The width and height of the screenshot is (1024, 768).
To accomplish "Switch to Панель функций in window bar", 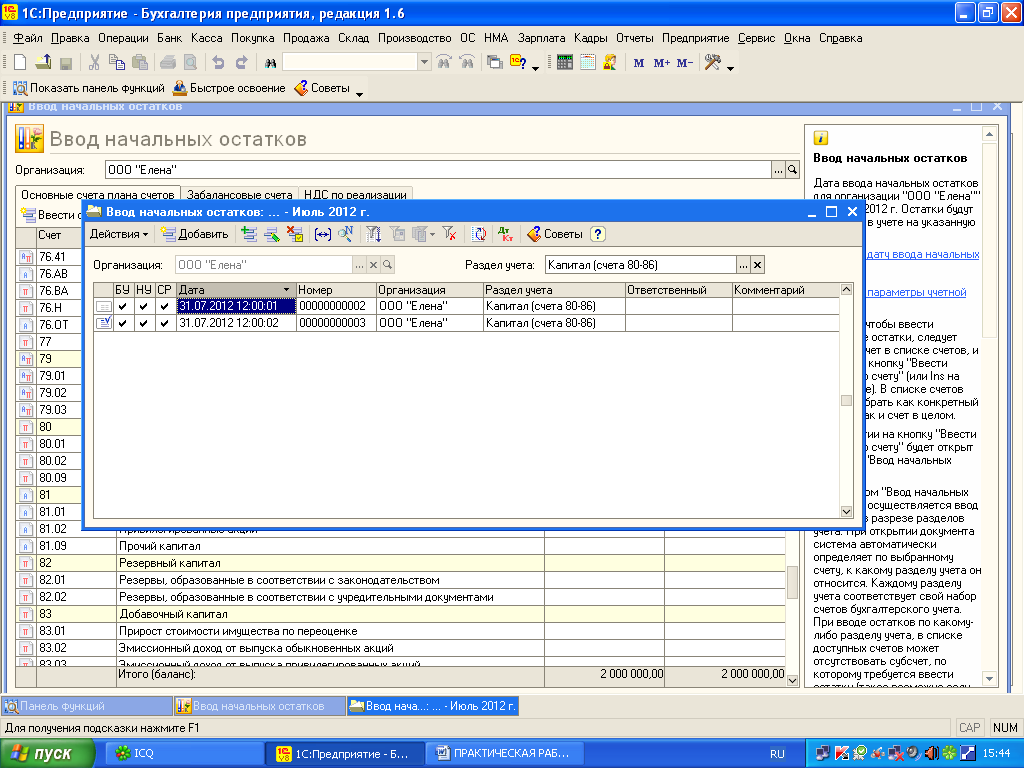I will (87, 706).
